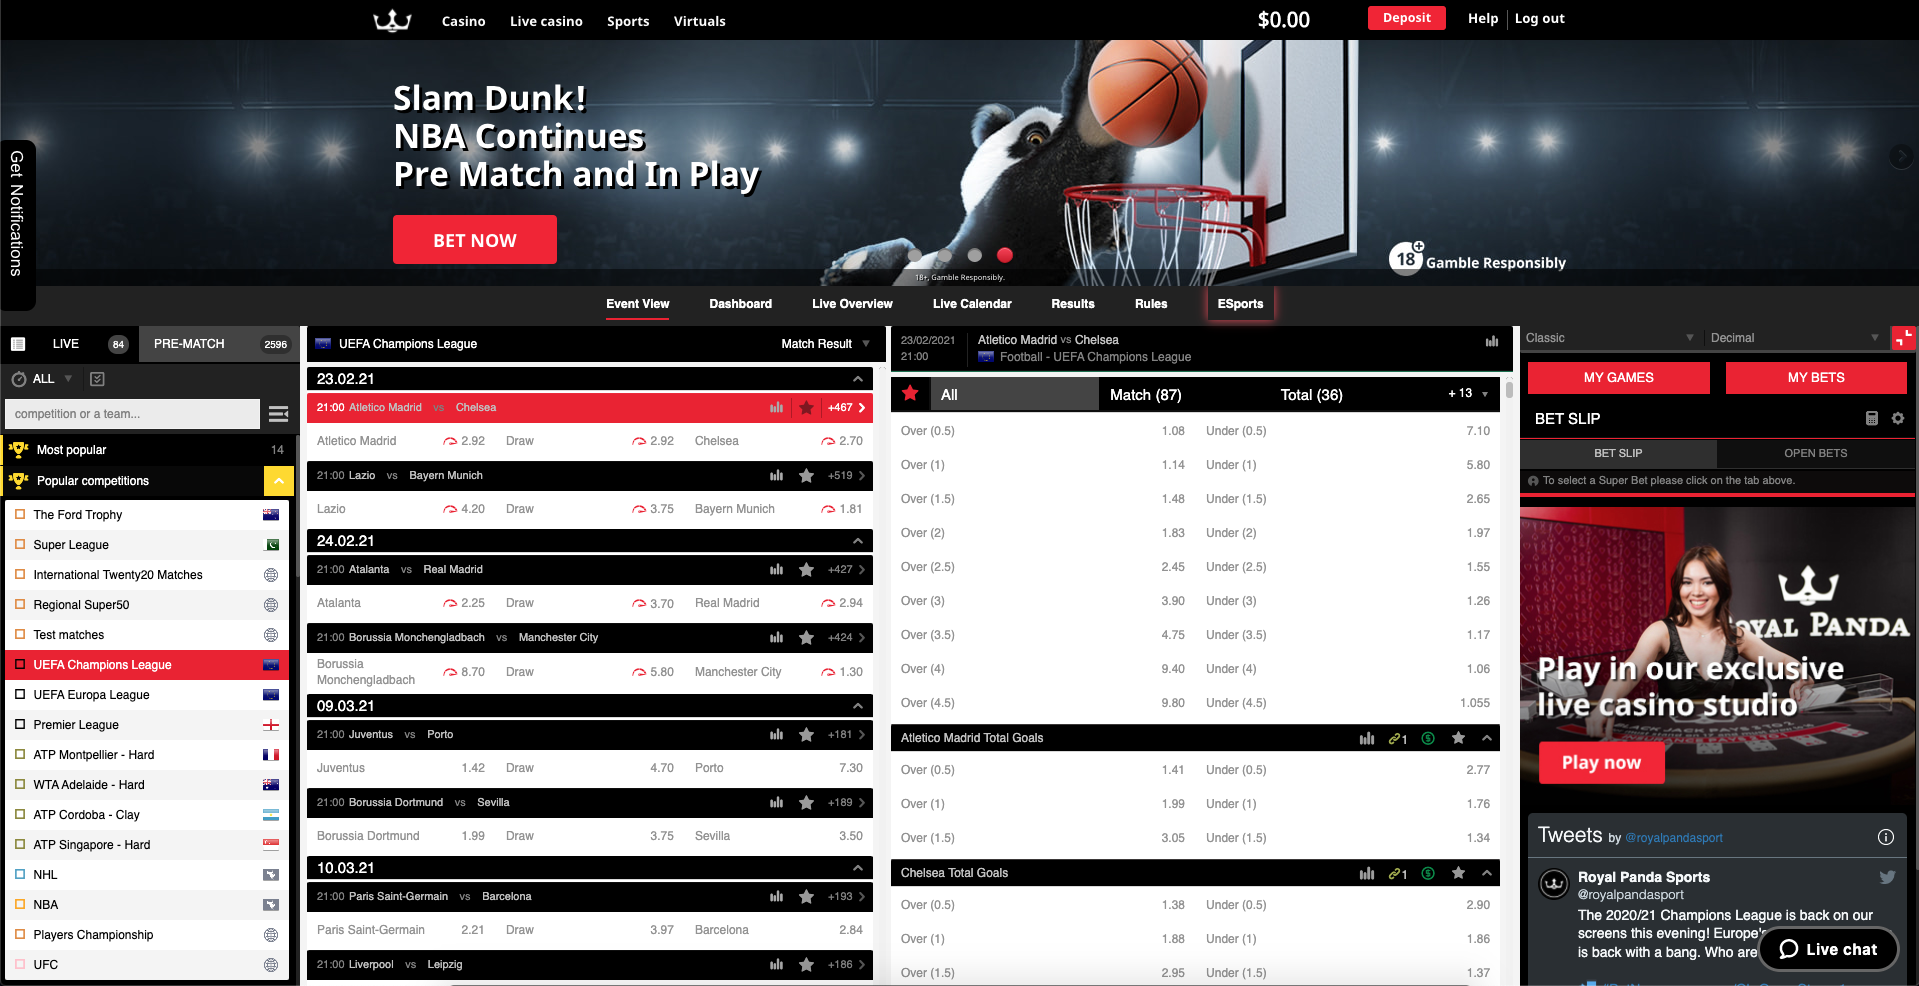Open Twitter info icon in Tweets widget
This screenshot has width=1919, height=986.
point(1885,837)
